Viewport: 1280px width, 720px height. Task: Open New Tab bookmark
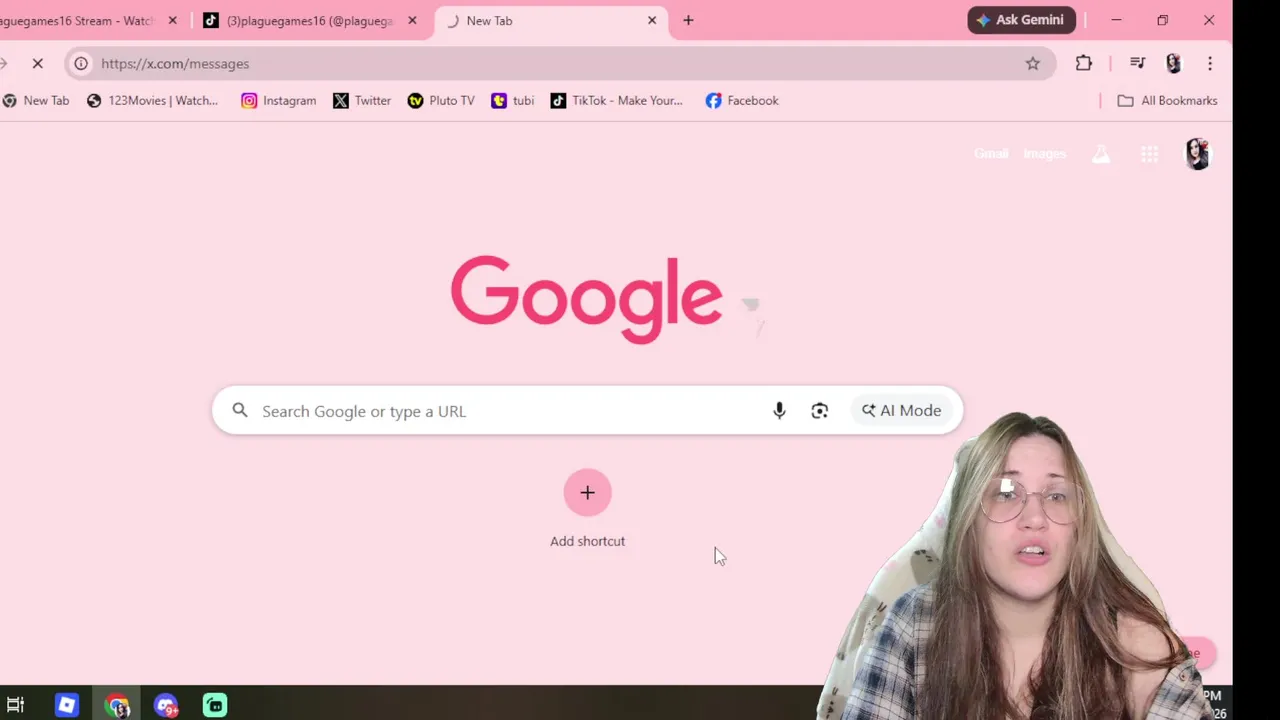[x=36, y=100]
